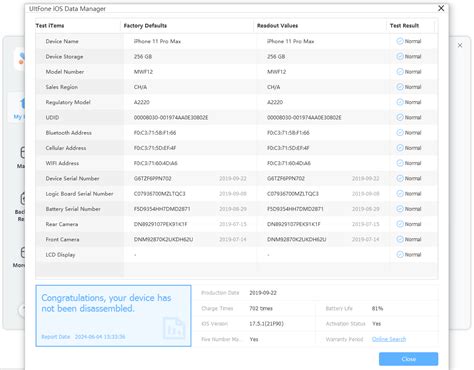The width and height of the screenshot is (474, 370).
Task: Select the Device Storage row label
Action: (64, 57)
